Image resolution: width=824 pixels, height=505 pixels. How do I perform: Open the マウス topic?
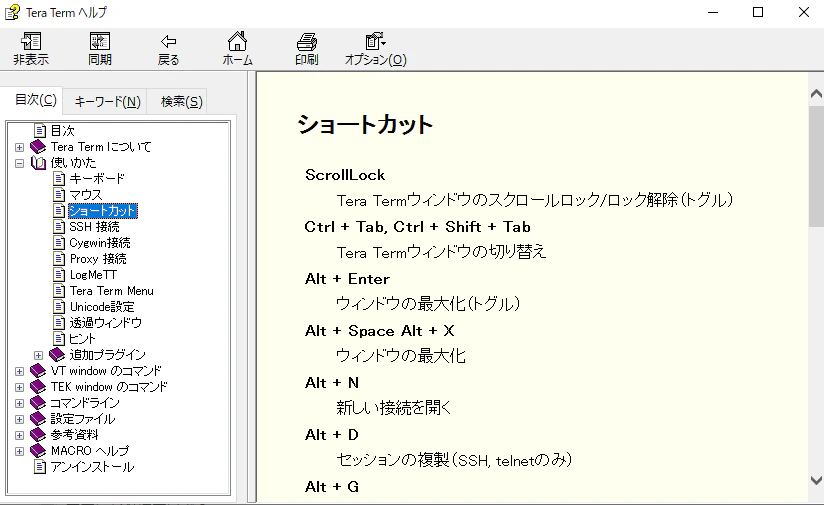point(86,195)
